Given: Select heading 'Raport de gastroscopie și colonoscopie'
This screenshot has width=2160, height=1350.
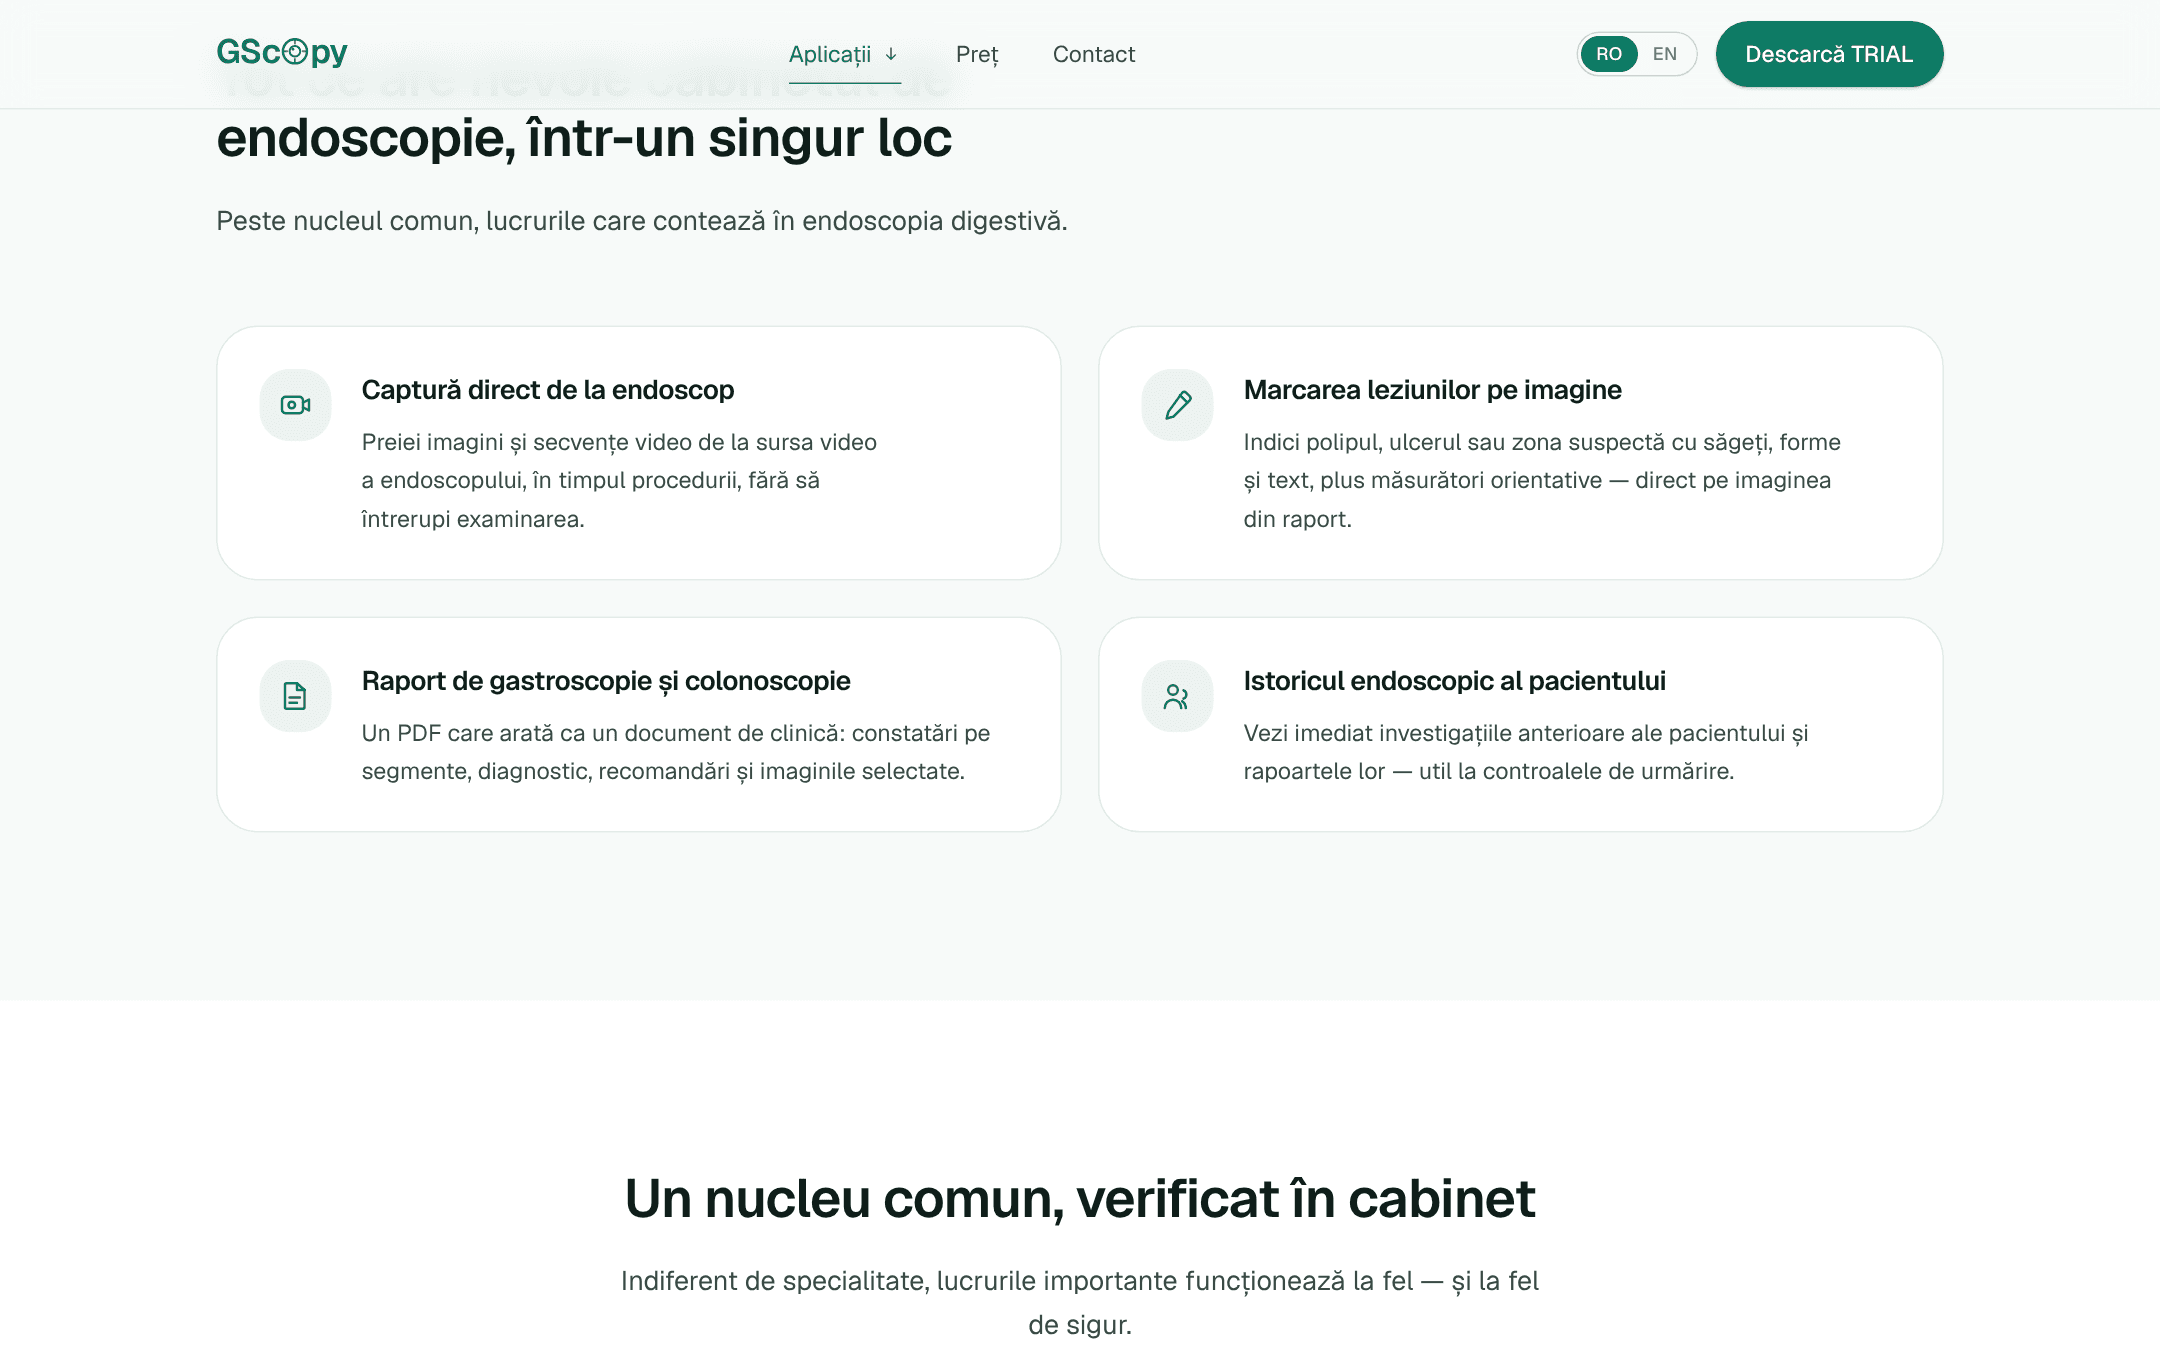Looking at the screenshot, I should coord(605,681).
